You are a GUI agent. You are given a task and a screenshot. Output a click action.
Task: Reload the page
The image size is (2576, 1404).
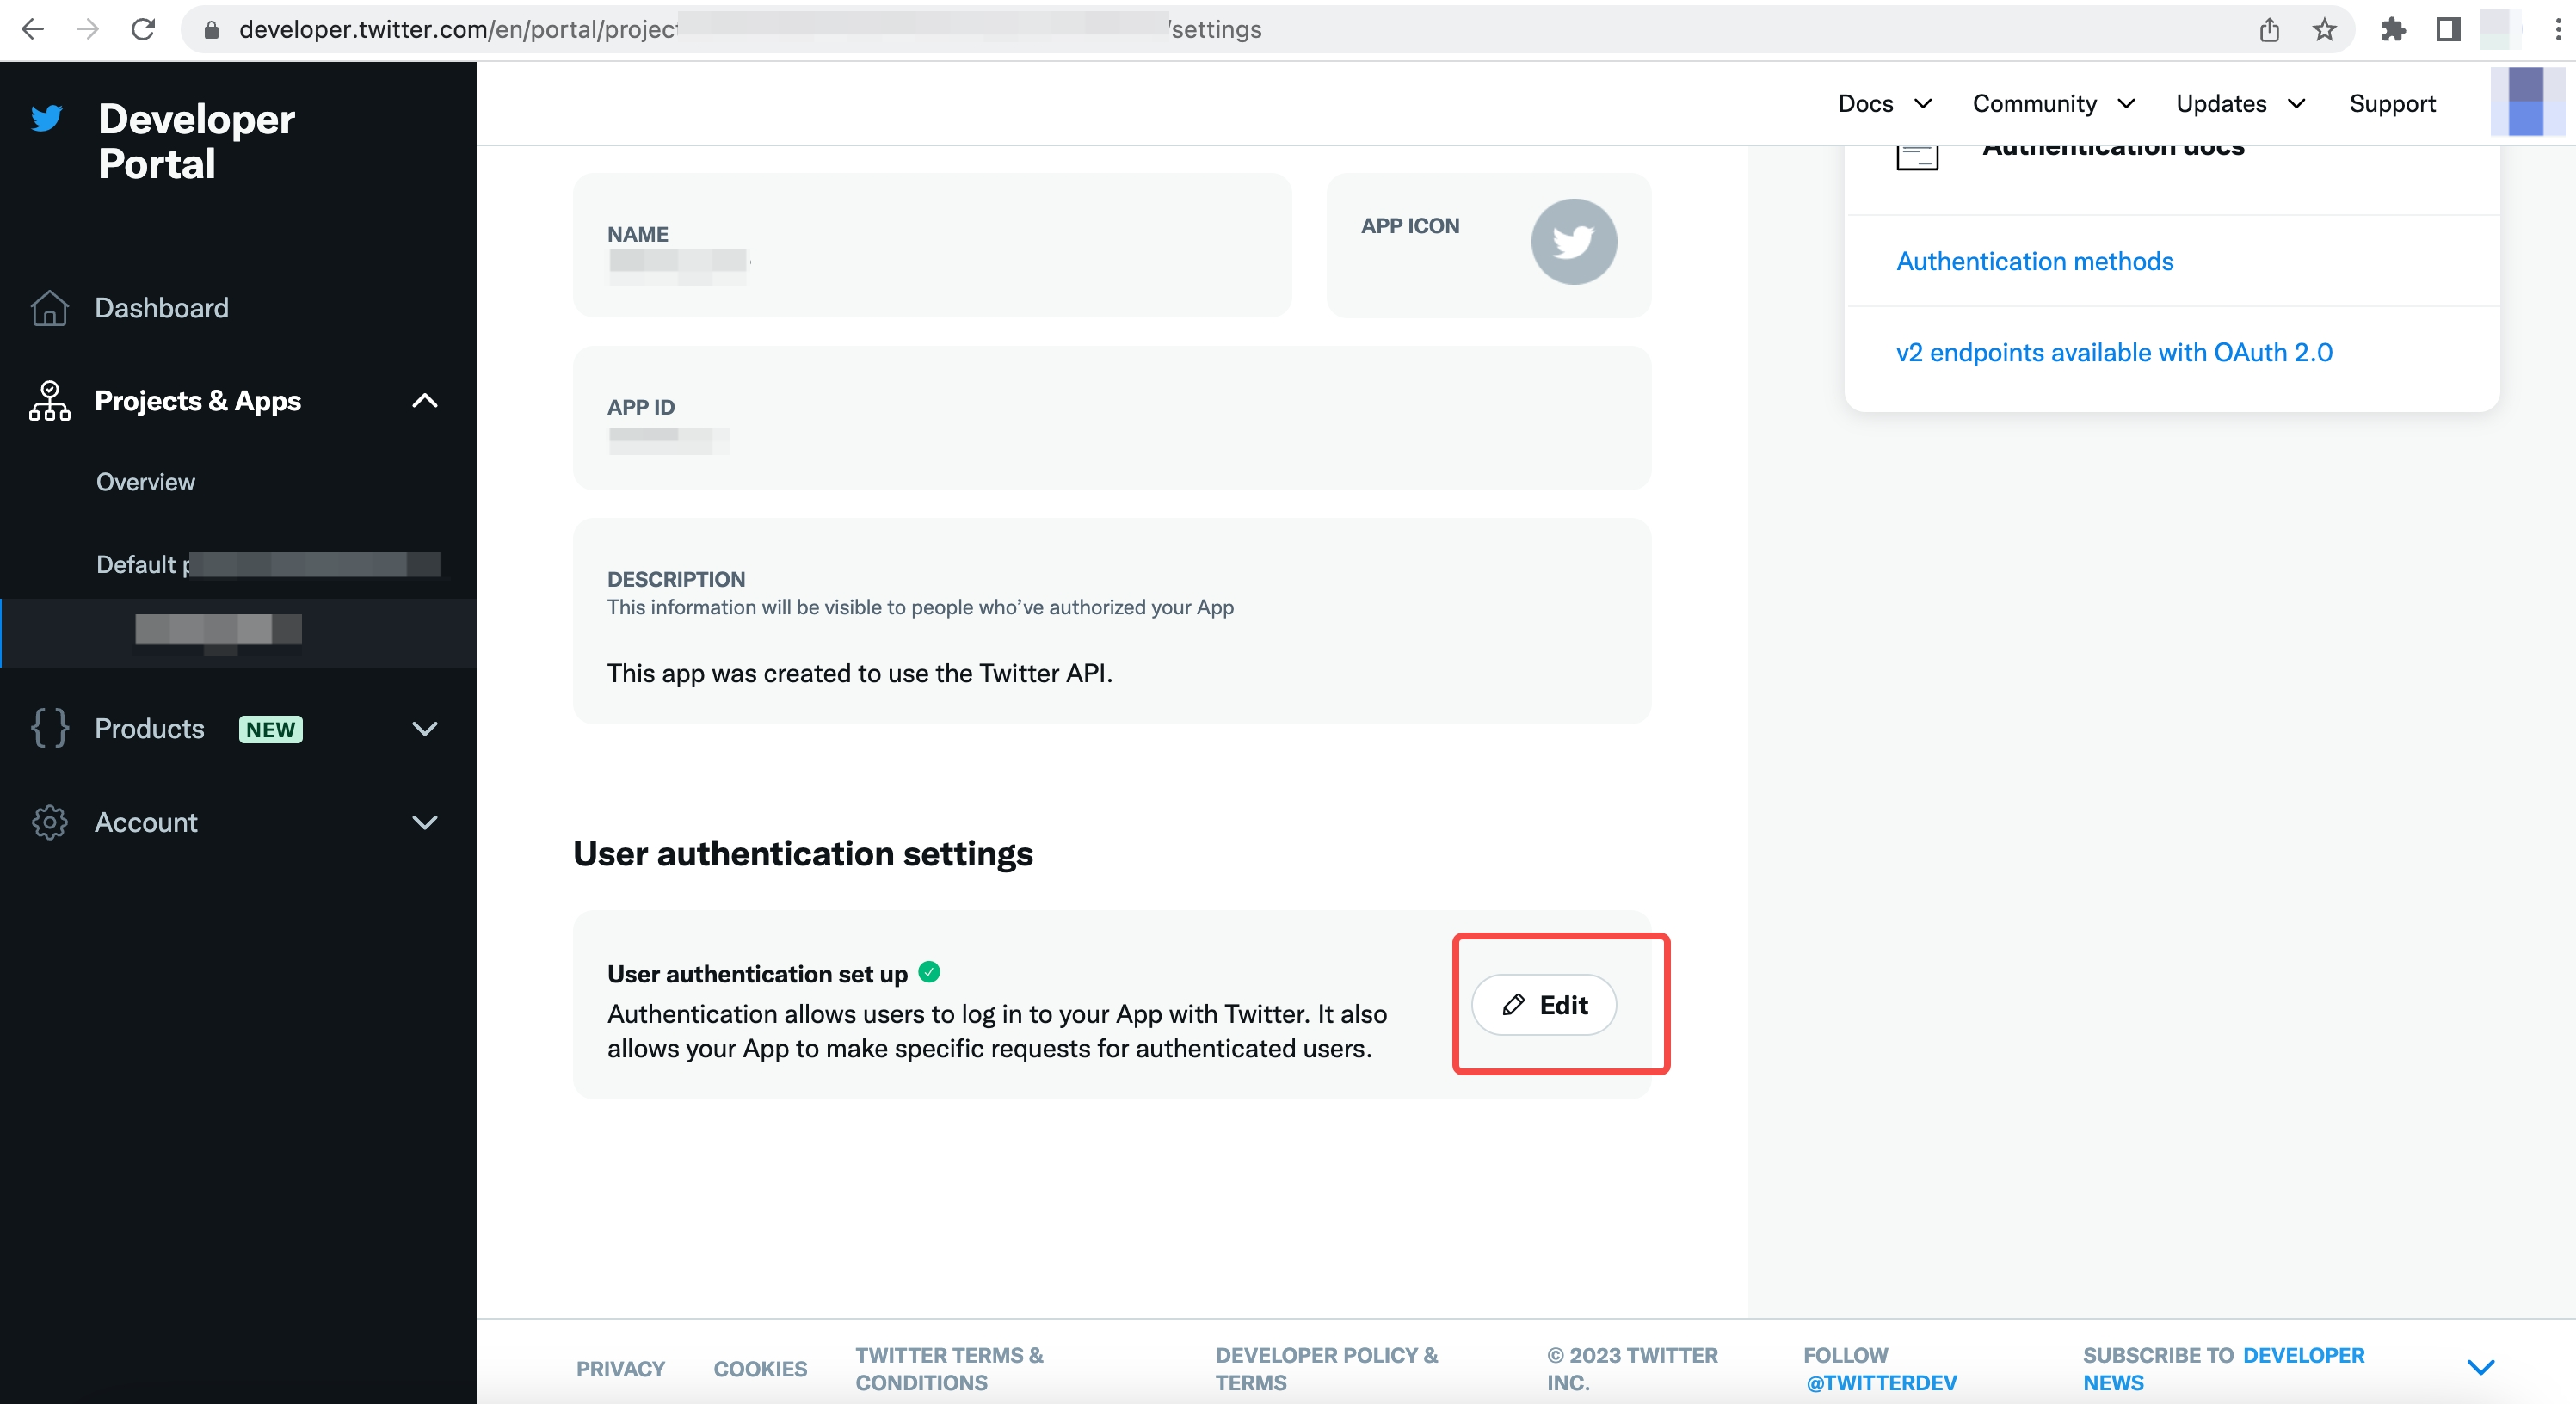[x=143, y=29]
